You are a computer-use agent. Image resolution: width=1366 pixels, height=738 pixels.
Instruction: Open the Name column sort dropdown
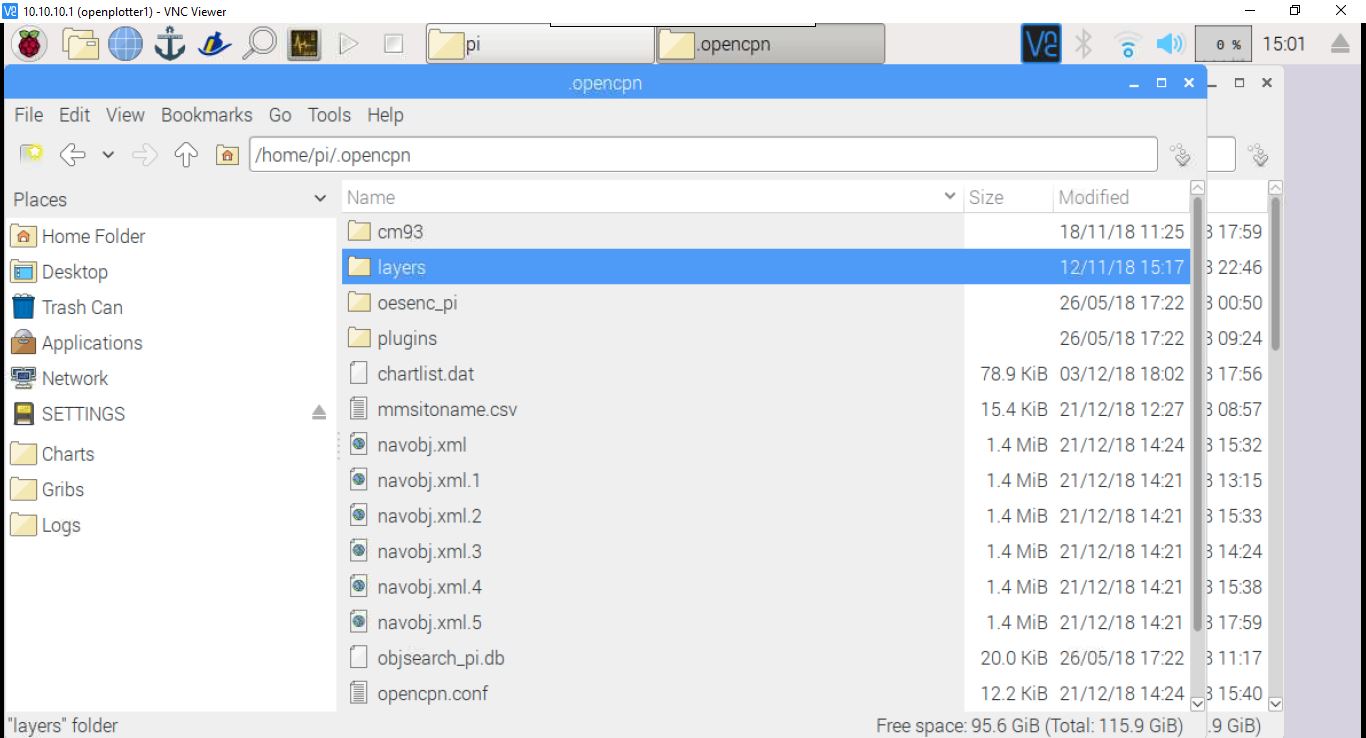click(949, 197)
